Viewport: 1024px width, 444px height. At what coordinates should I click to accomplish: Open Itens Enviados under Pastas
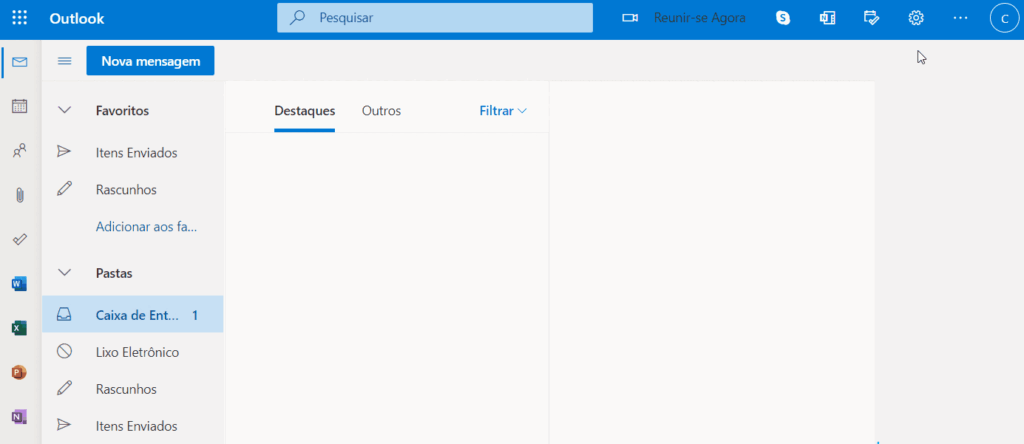133,426
